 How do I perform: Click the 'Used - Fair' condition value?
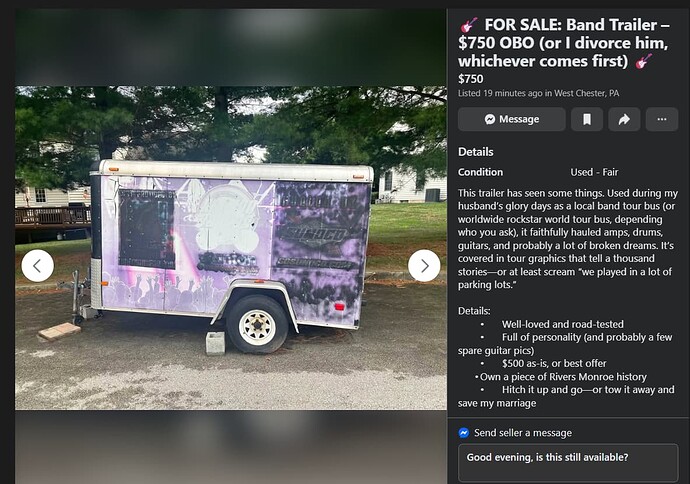point(594,172)
